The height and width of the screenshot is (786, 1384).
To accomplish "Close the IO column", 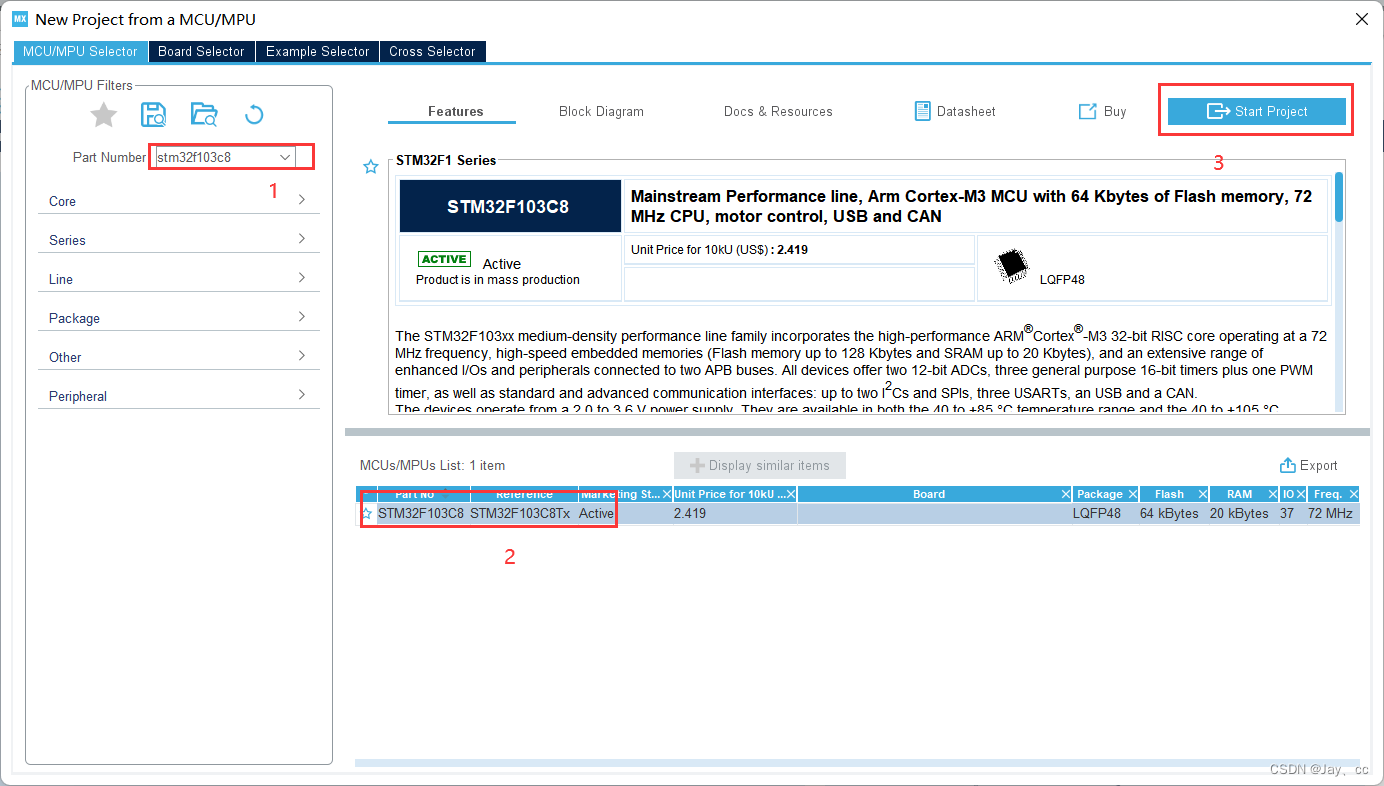I will coord(1301,494).
